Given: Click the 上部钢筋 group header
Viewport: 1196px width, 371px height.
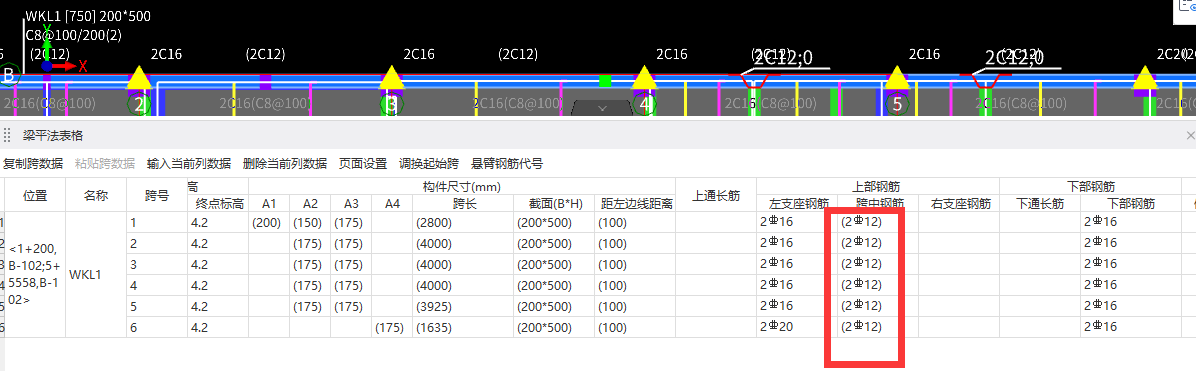Looking at the screenshot, I should (878, 186).
